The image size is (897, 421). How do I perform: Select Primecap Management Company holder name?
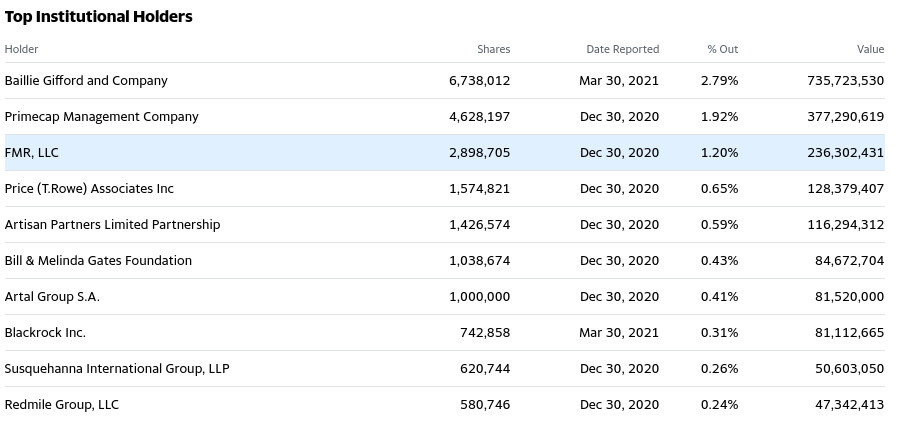tap(102, 117)
